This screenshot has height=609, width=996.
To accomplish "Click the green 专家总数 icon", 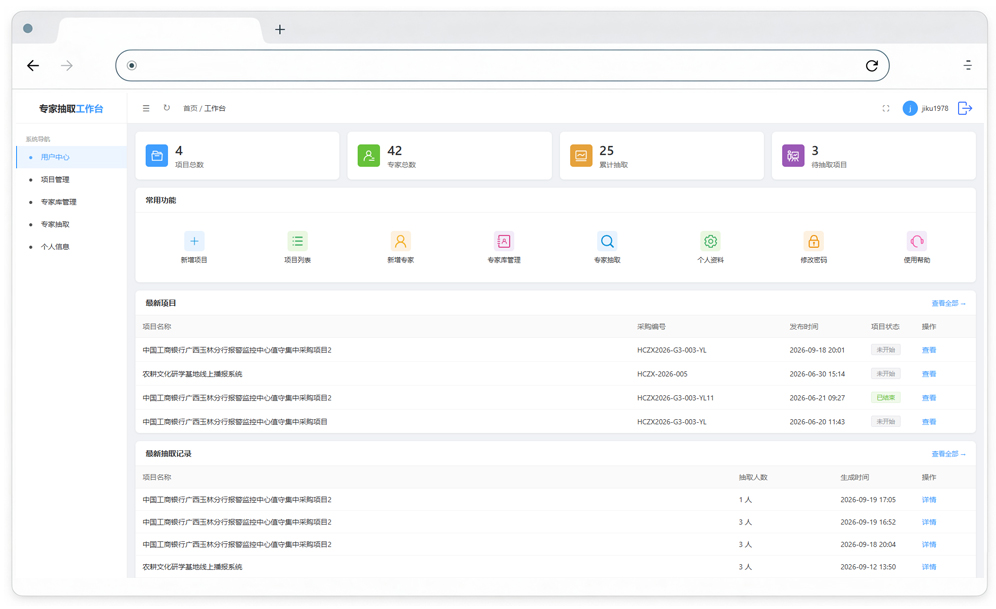I will coord(369,156).
